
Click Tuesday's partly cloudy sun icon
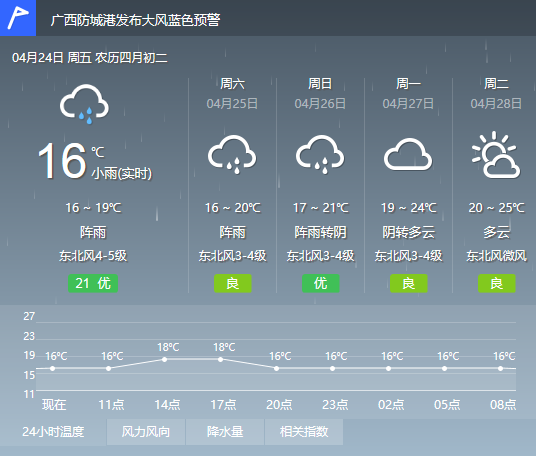[496, 155]
